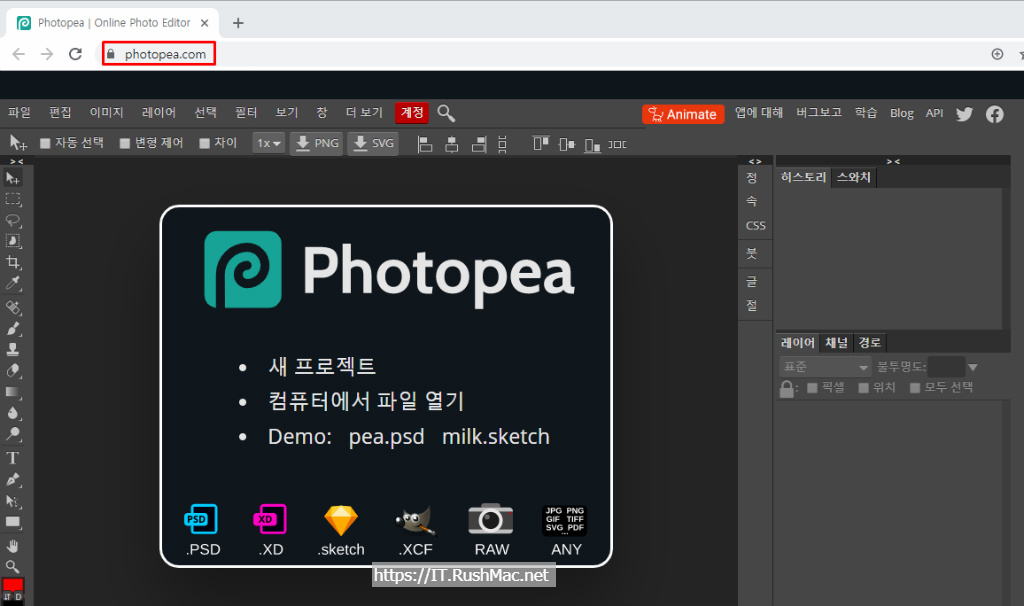
Task: Select the Hand tool
Action: [13, 545]
